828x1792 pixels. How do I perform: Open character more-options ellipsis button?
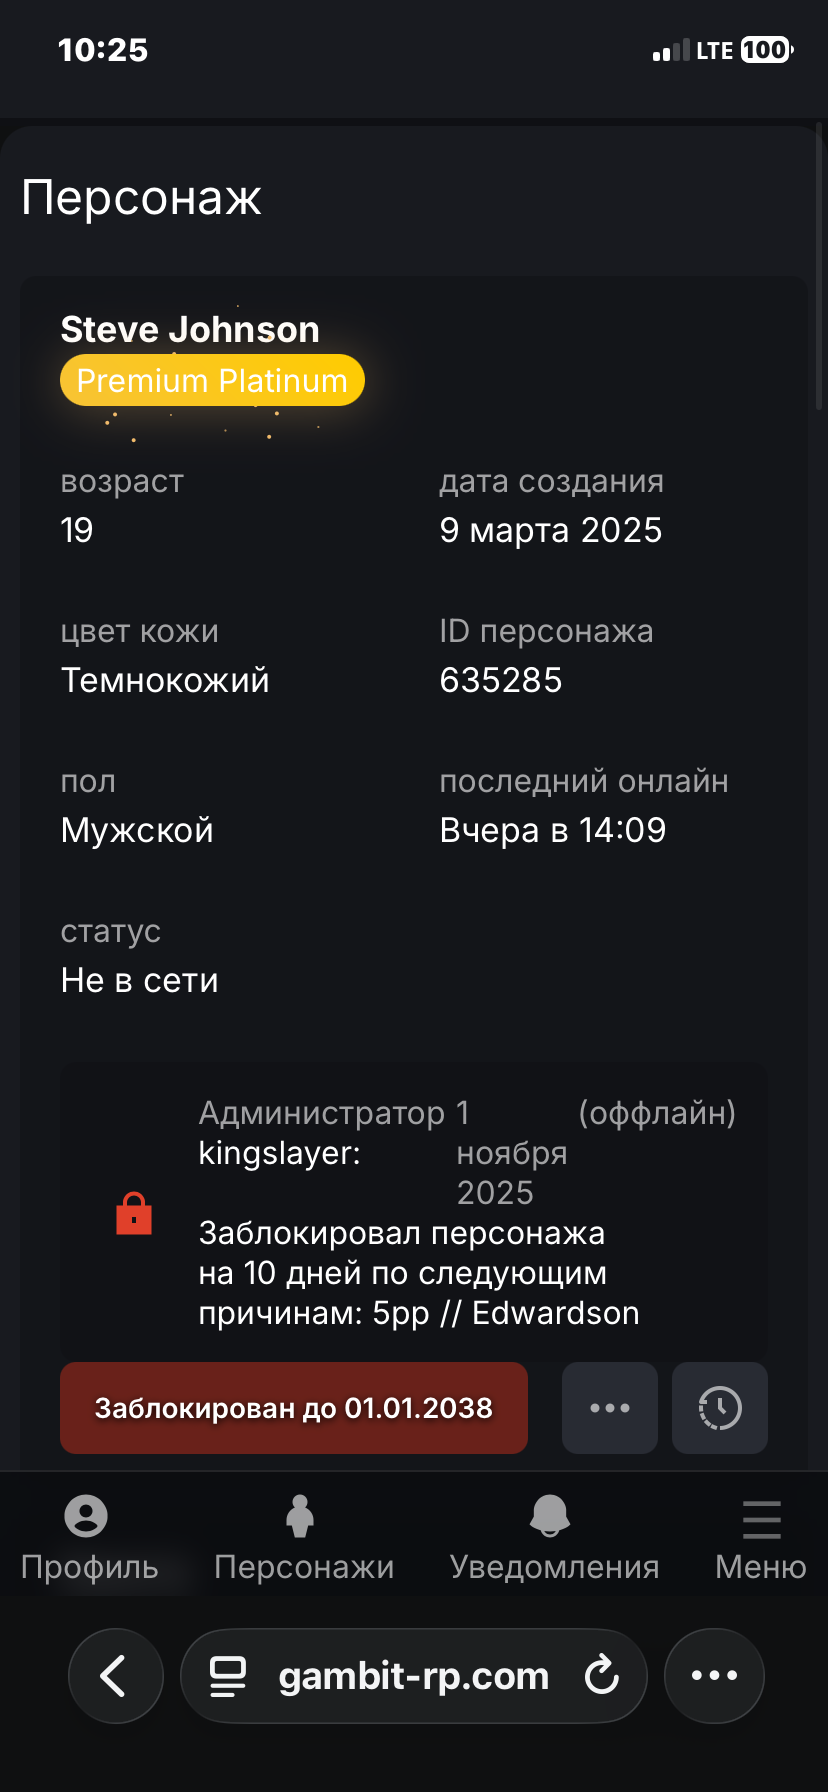609,1408
